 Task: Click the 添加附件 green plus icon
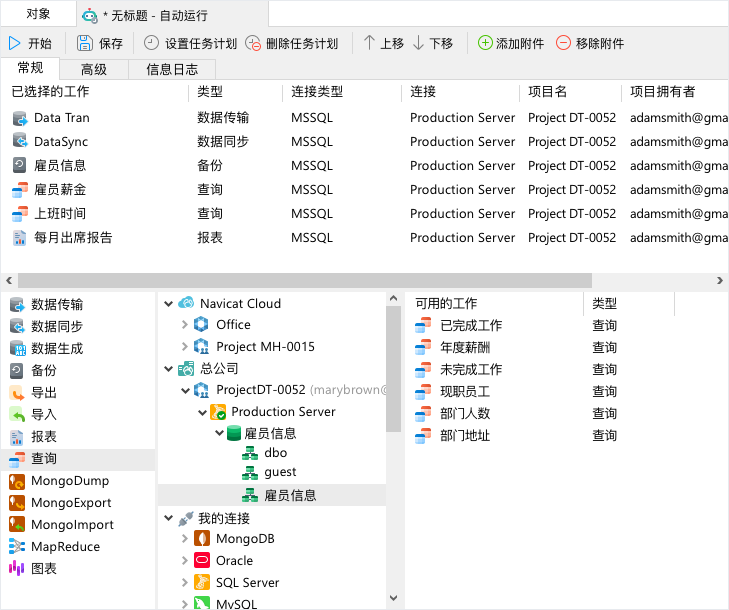coord(485,43)
